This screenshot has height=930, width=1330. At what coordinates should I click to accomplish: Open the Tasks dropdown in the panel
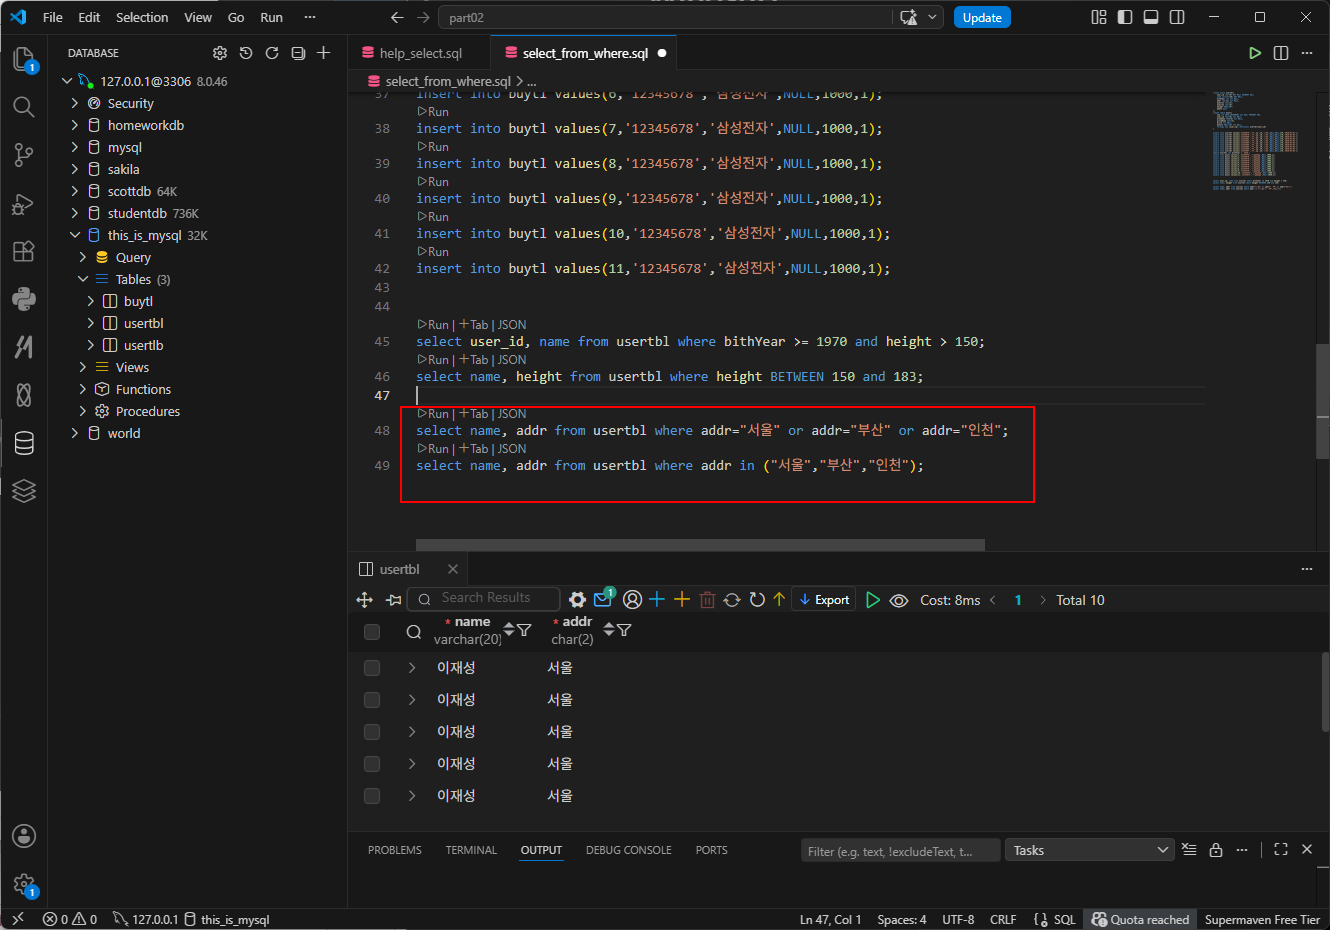click(x=1089, y=850)
